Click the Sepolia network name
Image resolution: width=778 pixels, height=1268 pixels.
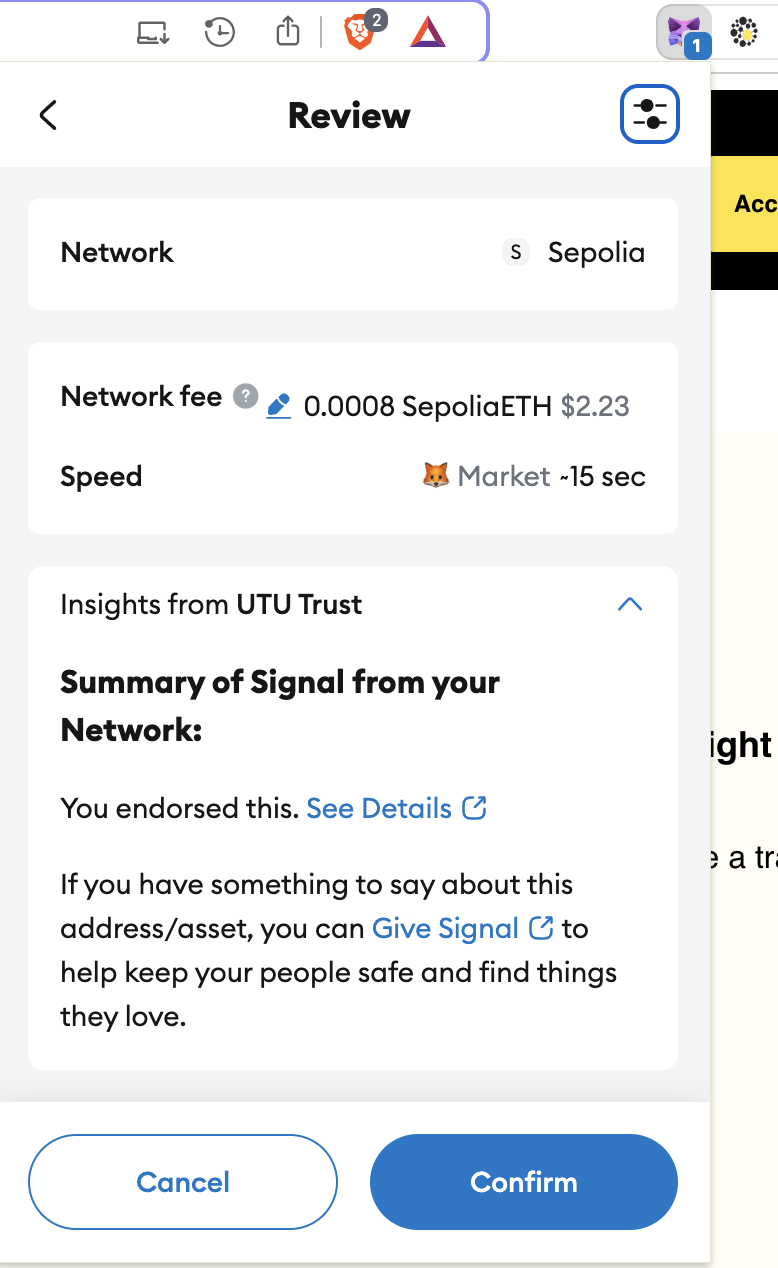pyautogui.click(x=596, y=252)
